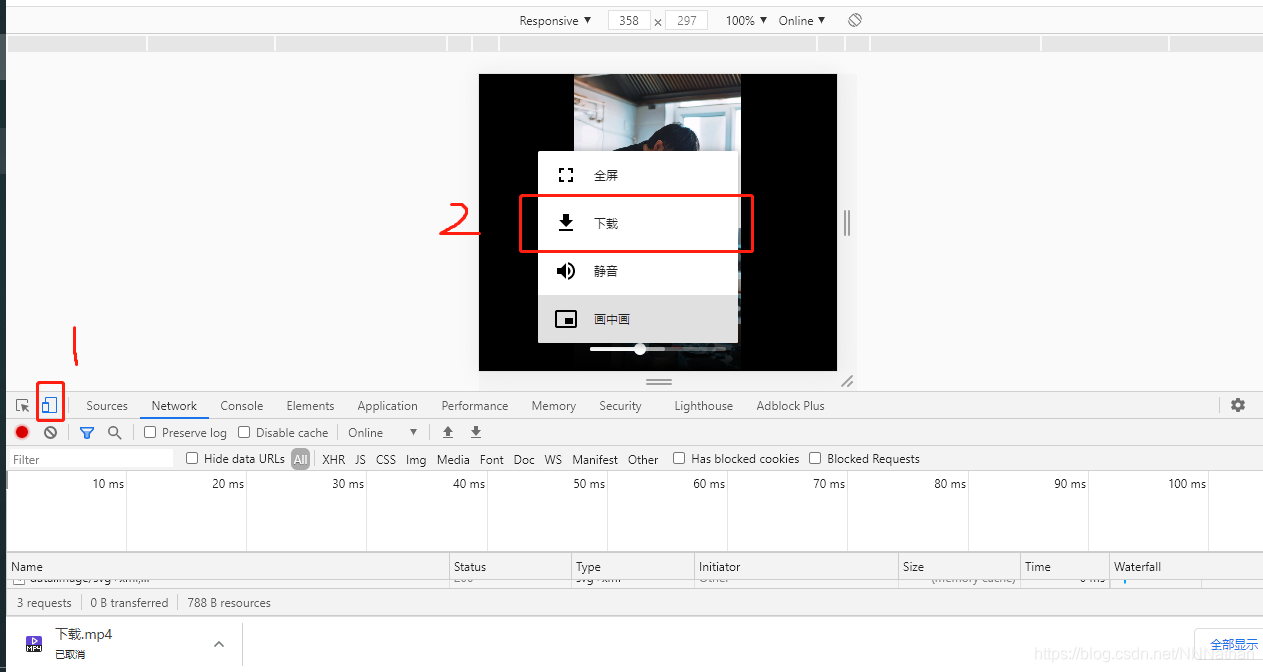
Task: Filter requests by Doc type
Action: [x=524, y=459]
